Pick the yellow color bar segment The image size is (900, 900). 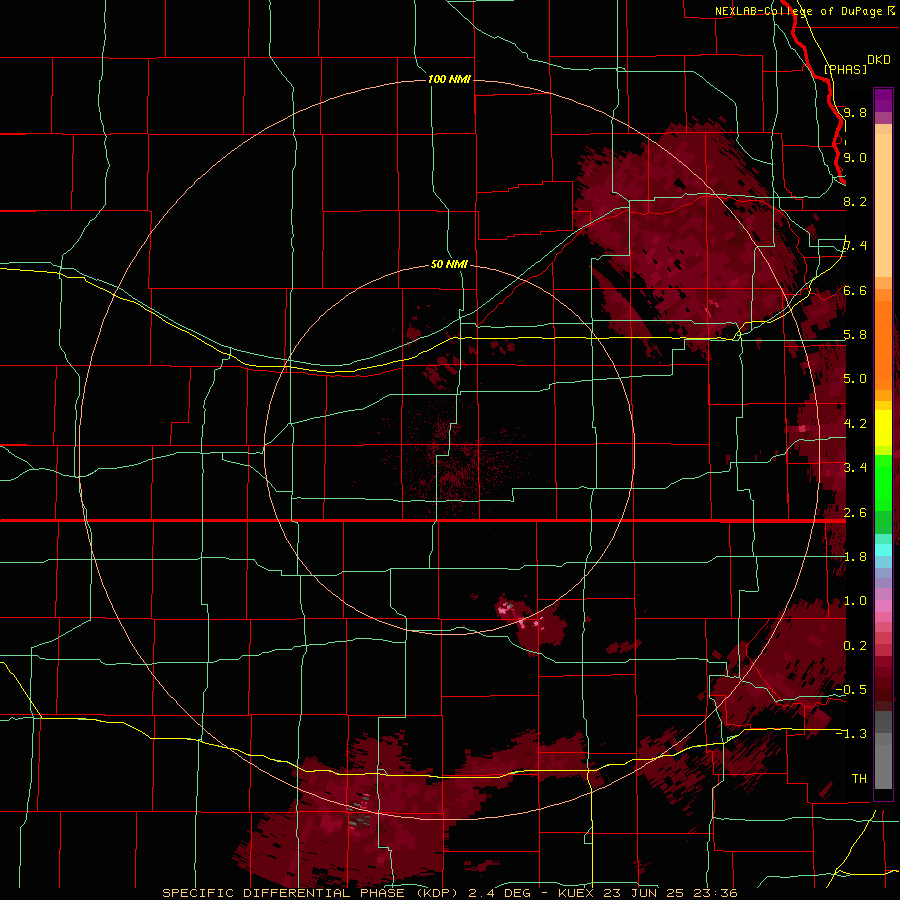click(883, 428)
